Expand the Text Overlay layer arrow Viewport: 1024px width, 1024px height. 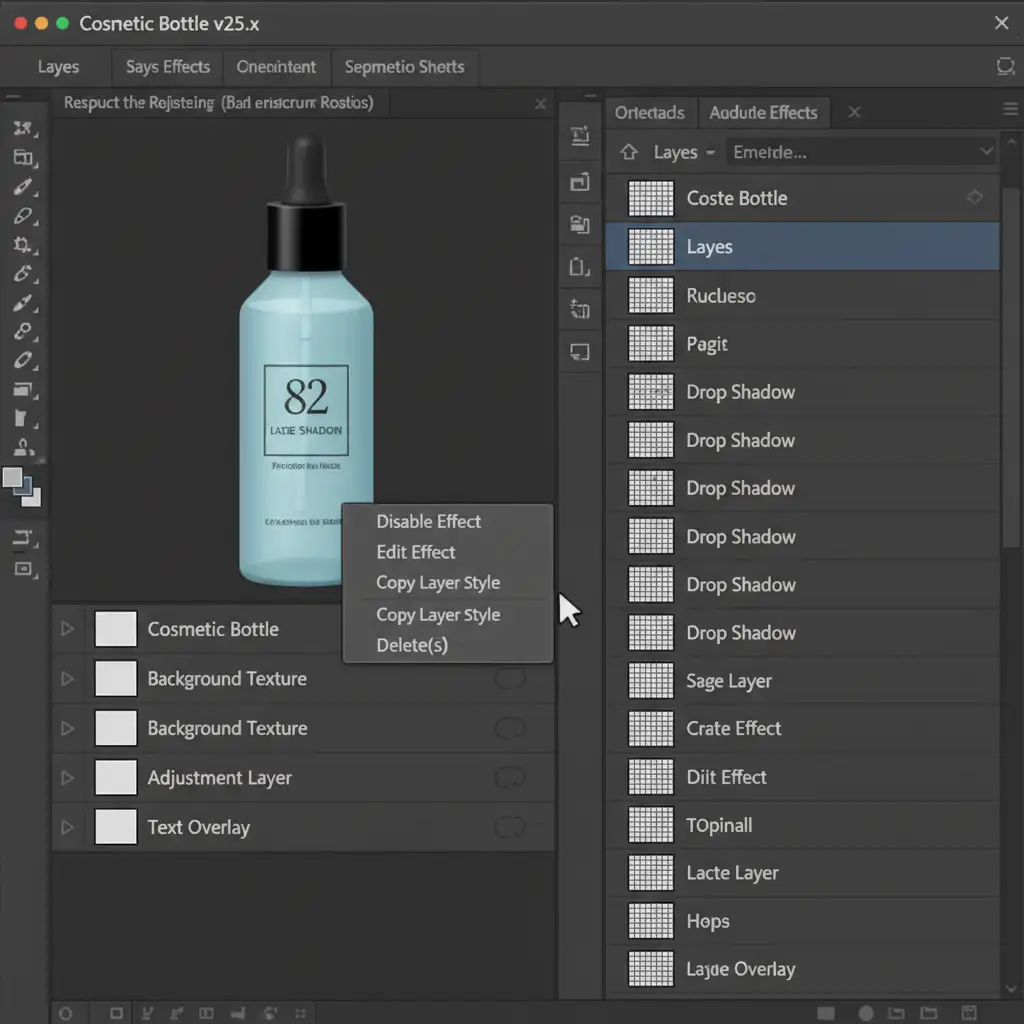click(68, 827)
